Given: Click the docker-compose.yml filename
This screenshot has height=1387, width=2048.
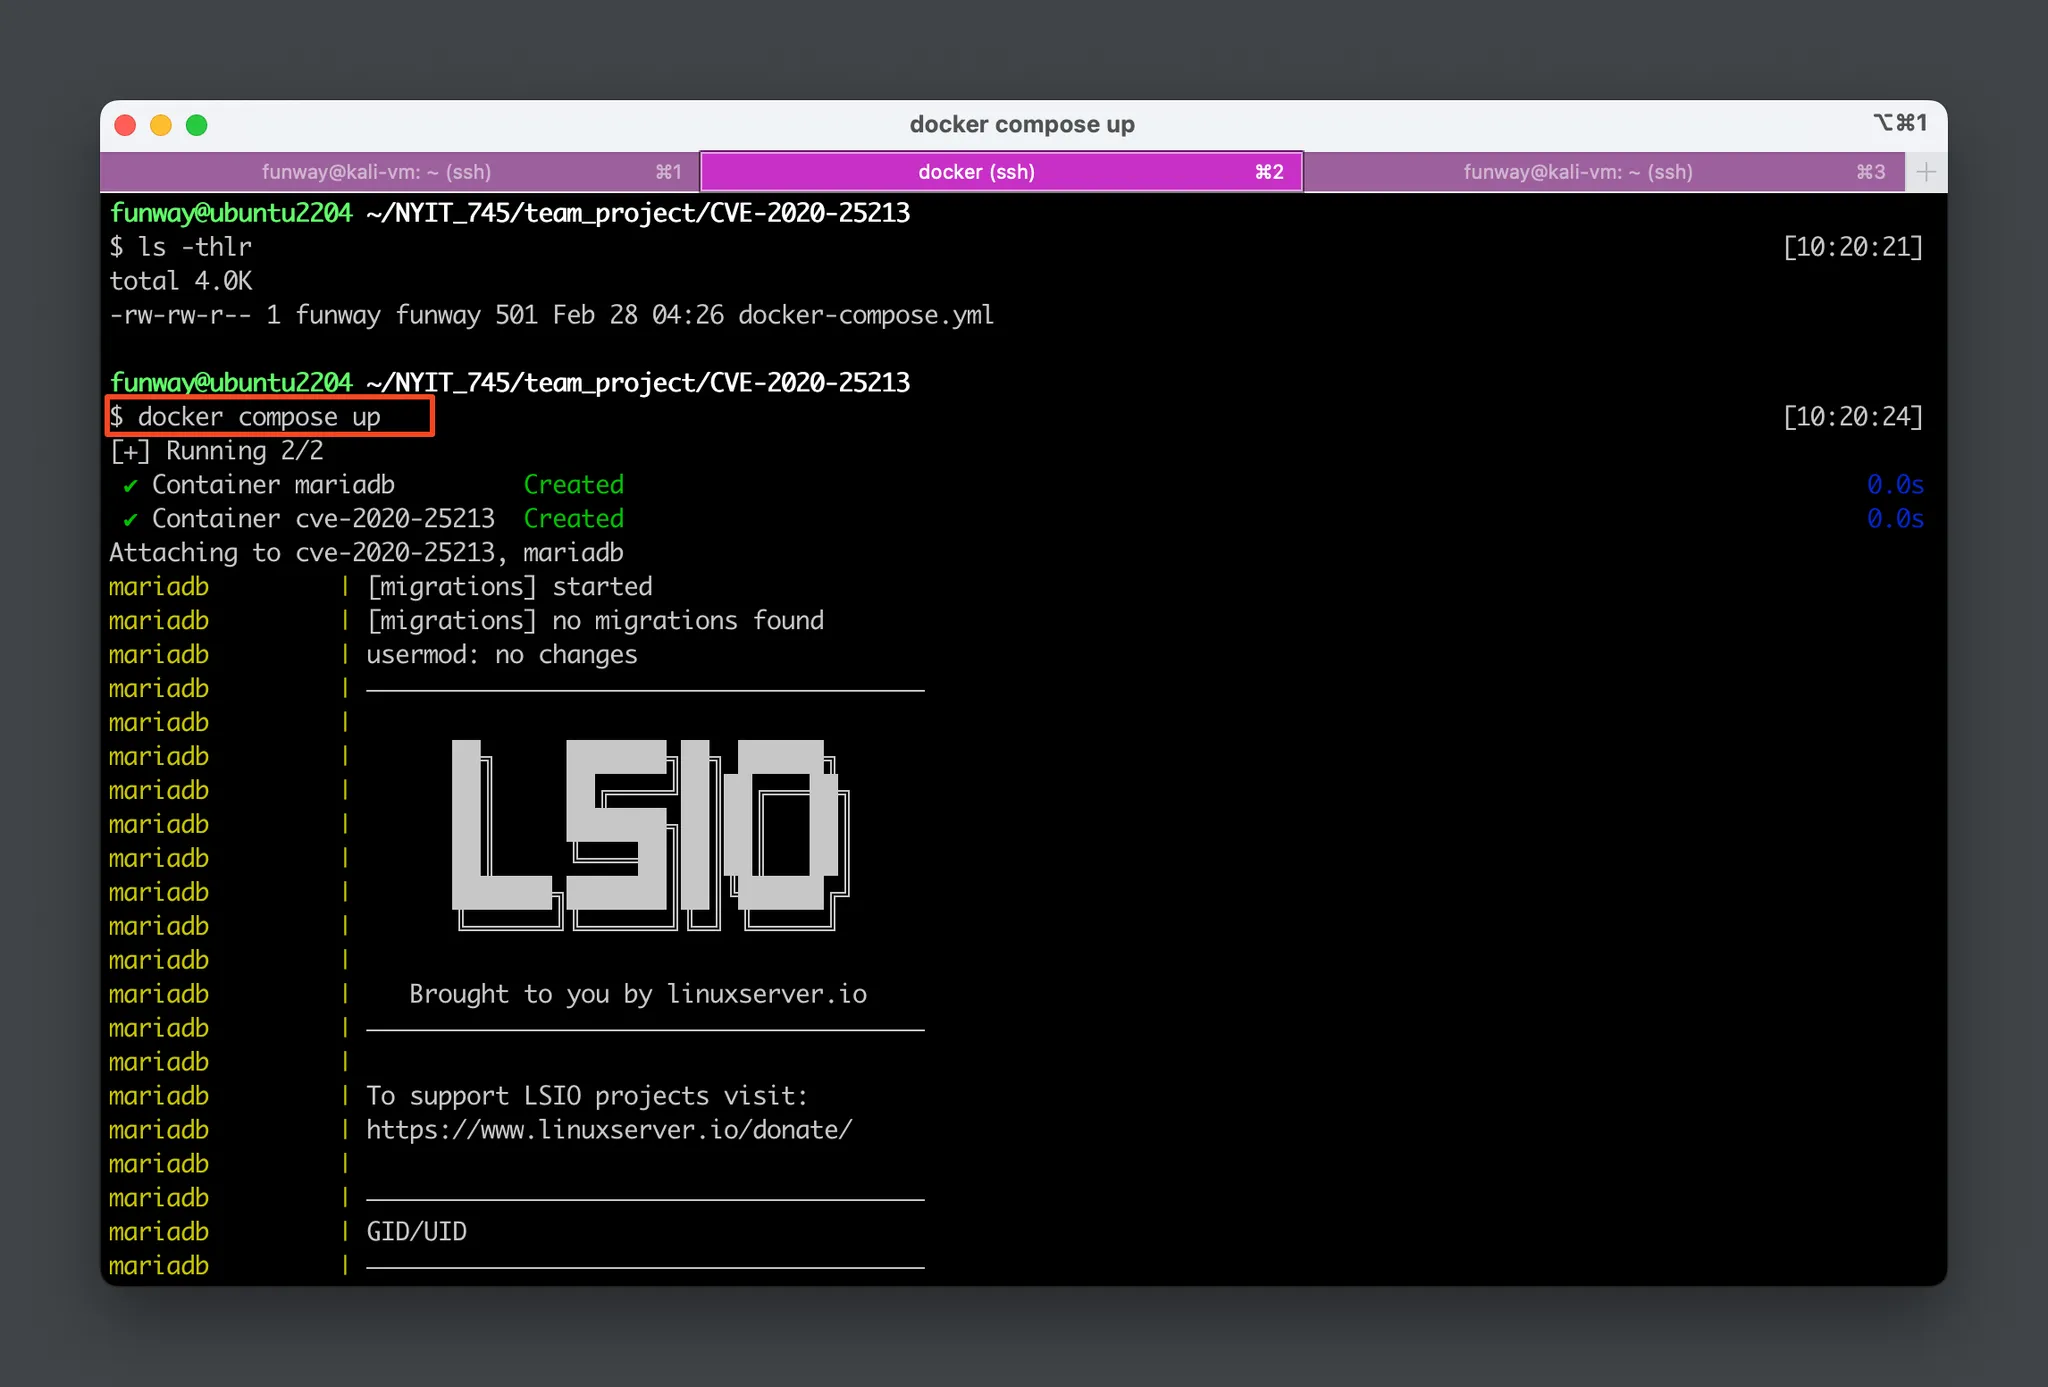Looking at the screenshot, I should click(865, 315).
